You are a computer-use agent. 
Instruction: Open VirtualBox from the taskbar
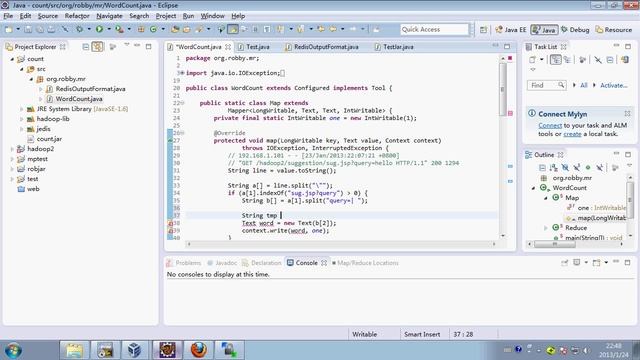[134, 350]
